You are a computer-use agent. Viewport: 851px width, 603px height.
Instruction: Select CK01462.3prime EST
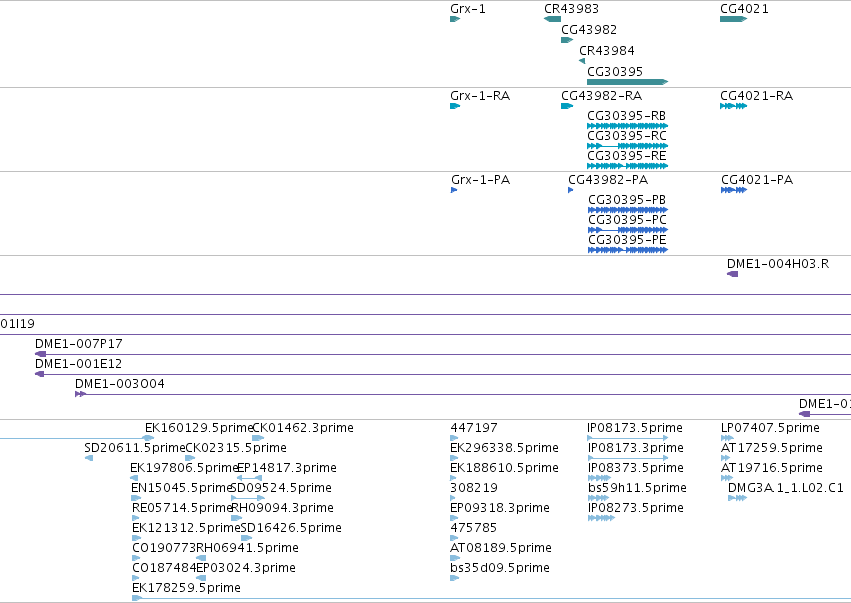[258, 438]
